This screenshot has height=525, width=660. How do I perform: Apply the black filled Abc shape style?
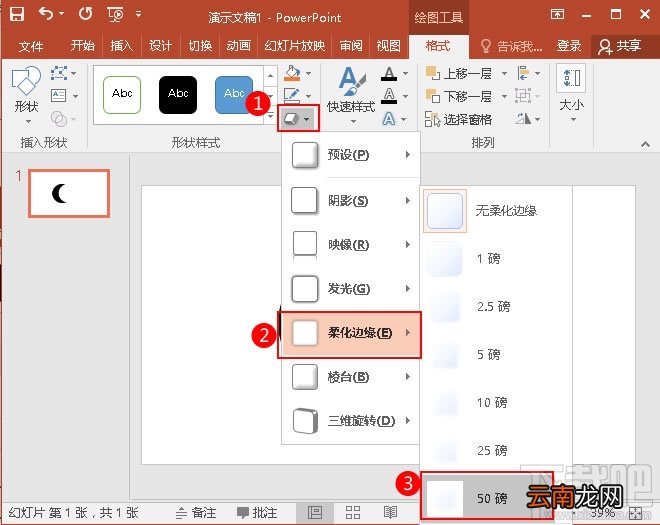pos(178,95)
